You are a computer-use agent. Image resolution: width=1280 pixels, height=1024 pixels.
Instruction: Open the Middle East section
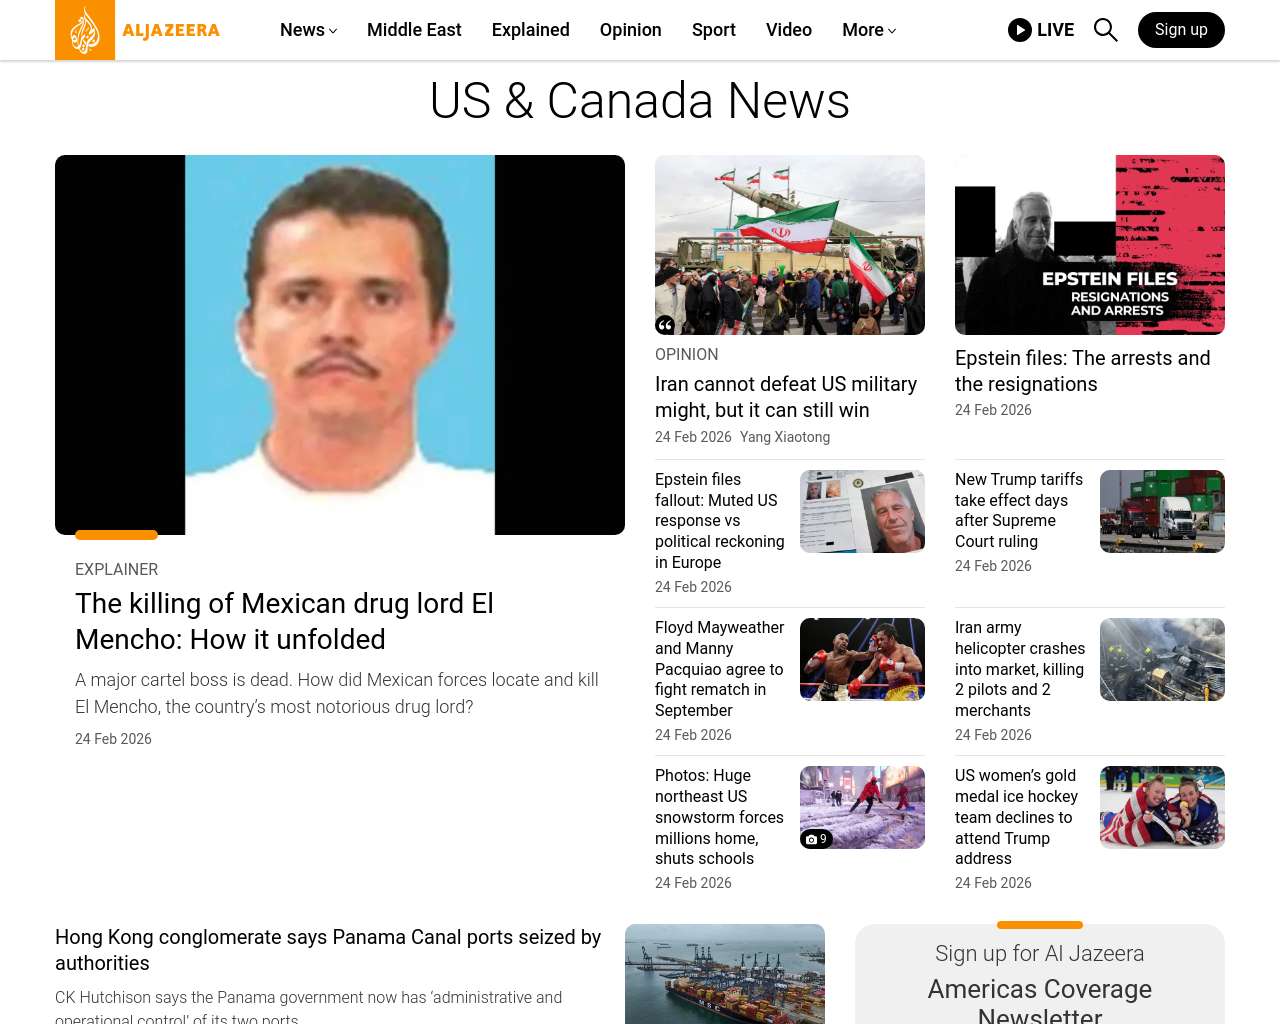pyautogui.click(x=414, y=30)
